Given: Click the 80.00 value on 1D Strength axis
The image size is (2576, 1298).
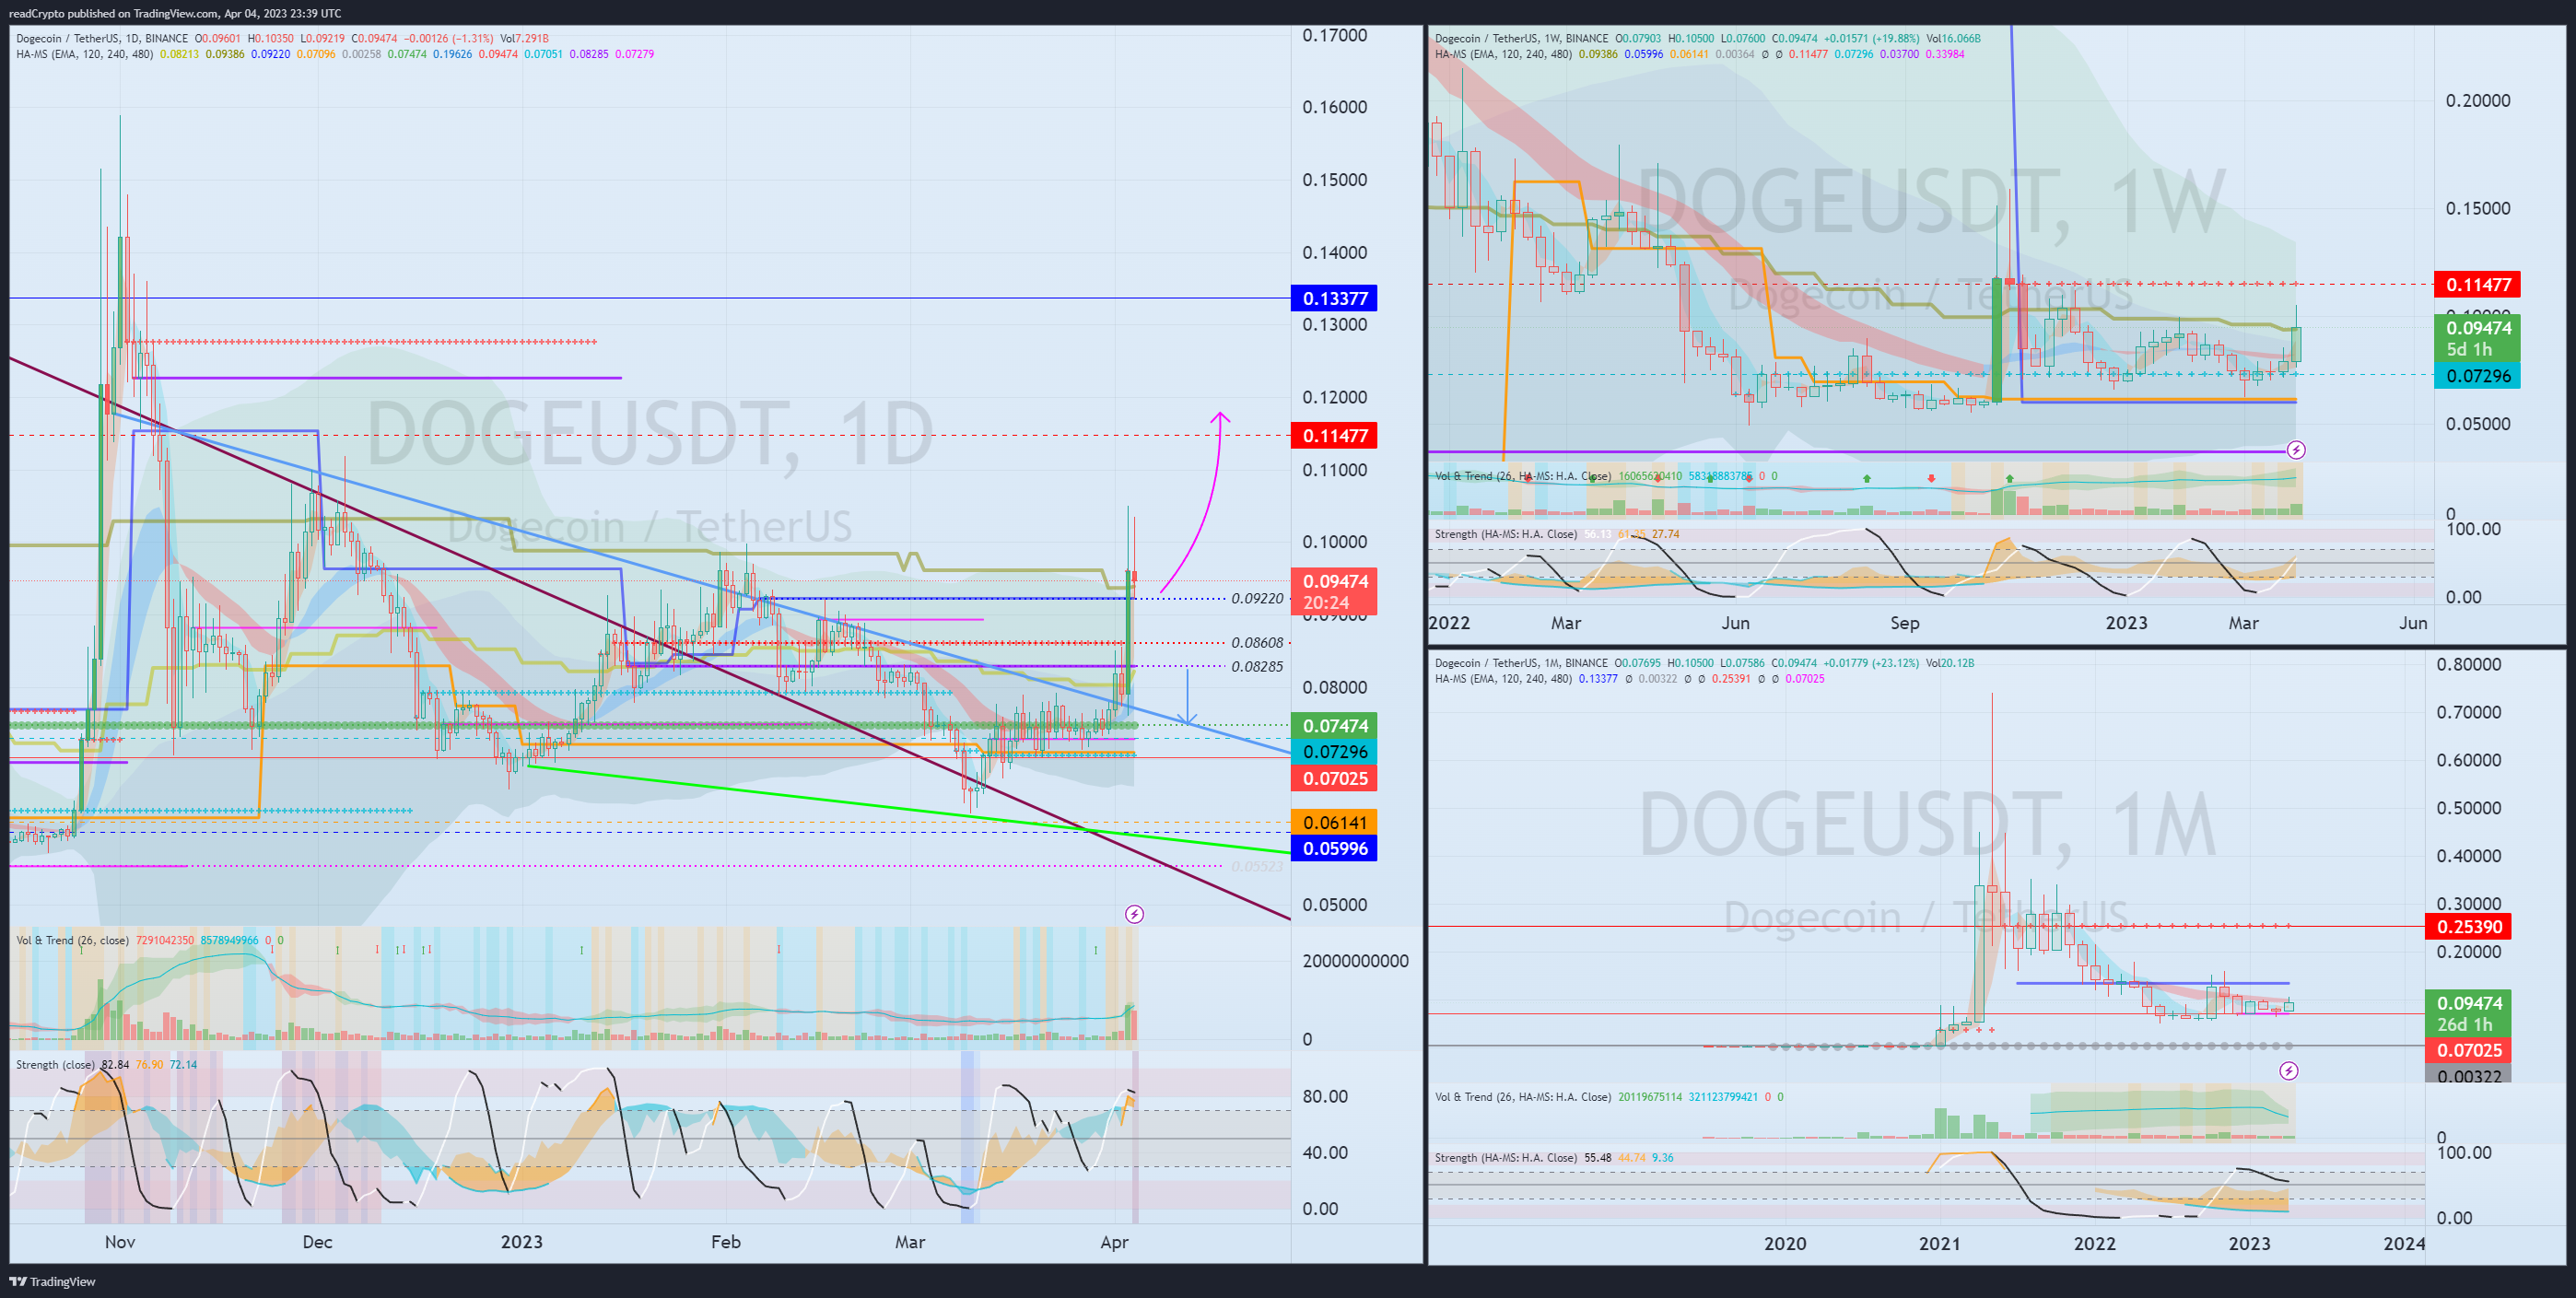Looking at the screenshot, I should point(1325,1097).
